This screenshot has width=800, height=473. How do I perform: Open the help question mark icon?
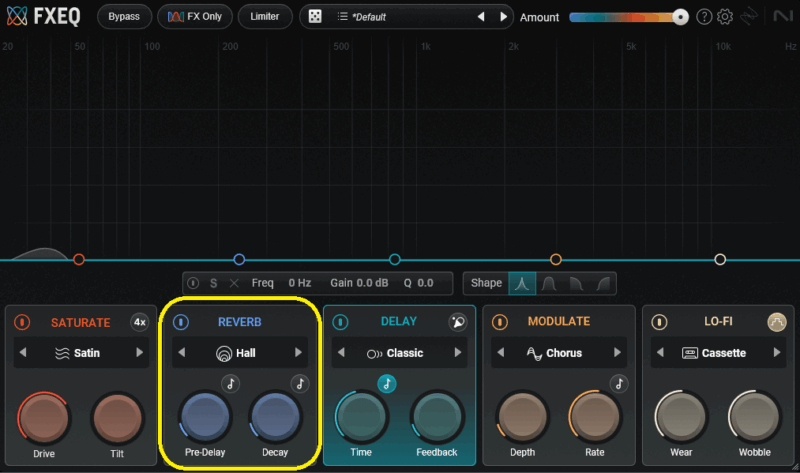tap(704, 17)
